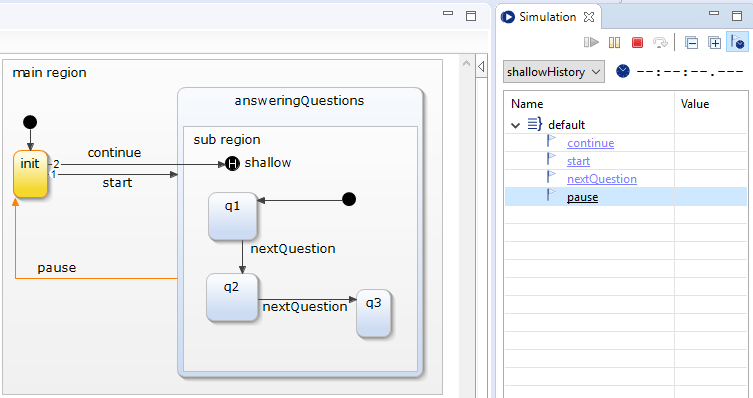Screen dimensions: 753x398
Task: Click the Name column header
Action: pos(527,104)
